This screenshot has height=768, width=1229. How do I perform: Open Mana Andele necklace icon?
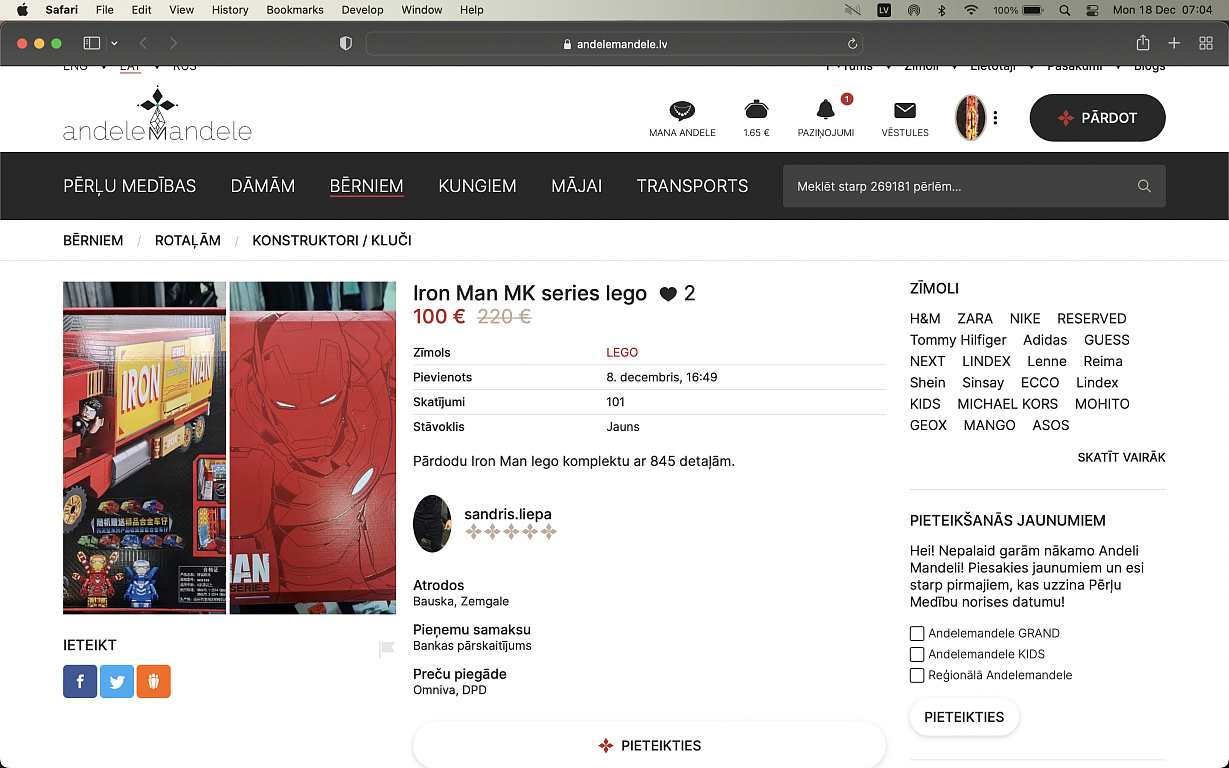click(x=682, y=110)
